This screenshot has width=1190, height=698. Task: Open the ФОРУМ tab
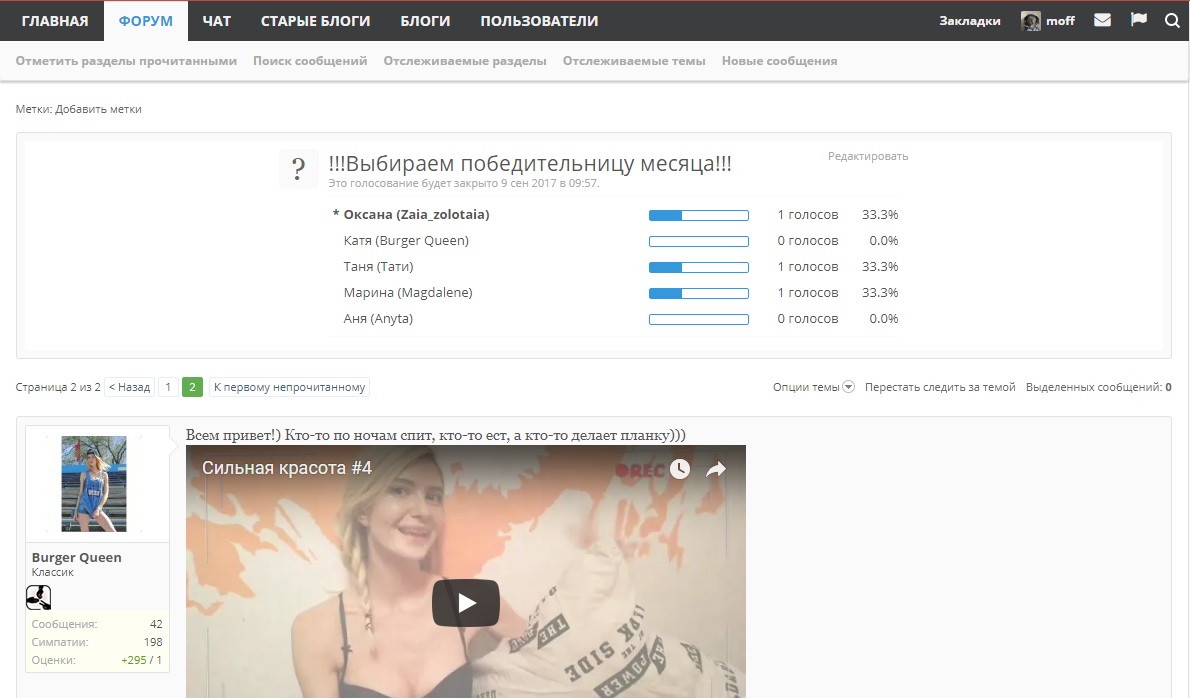coord(145,21)
